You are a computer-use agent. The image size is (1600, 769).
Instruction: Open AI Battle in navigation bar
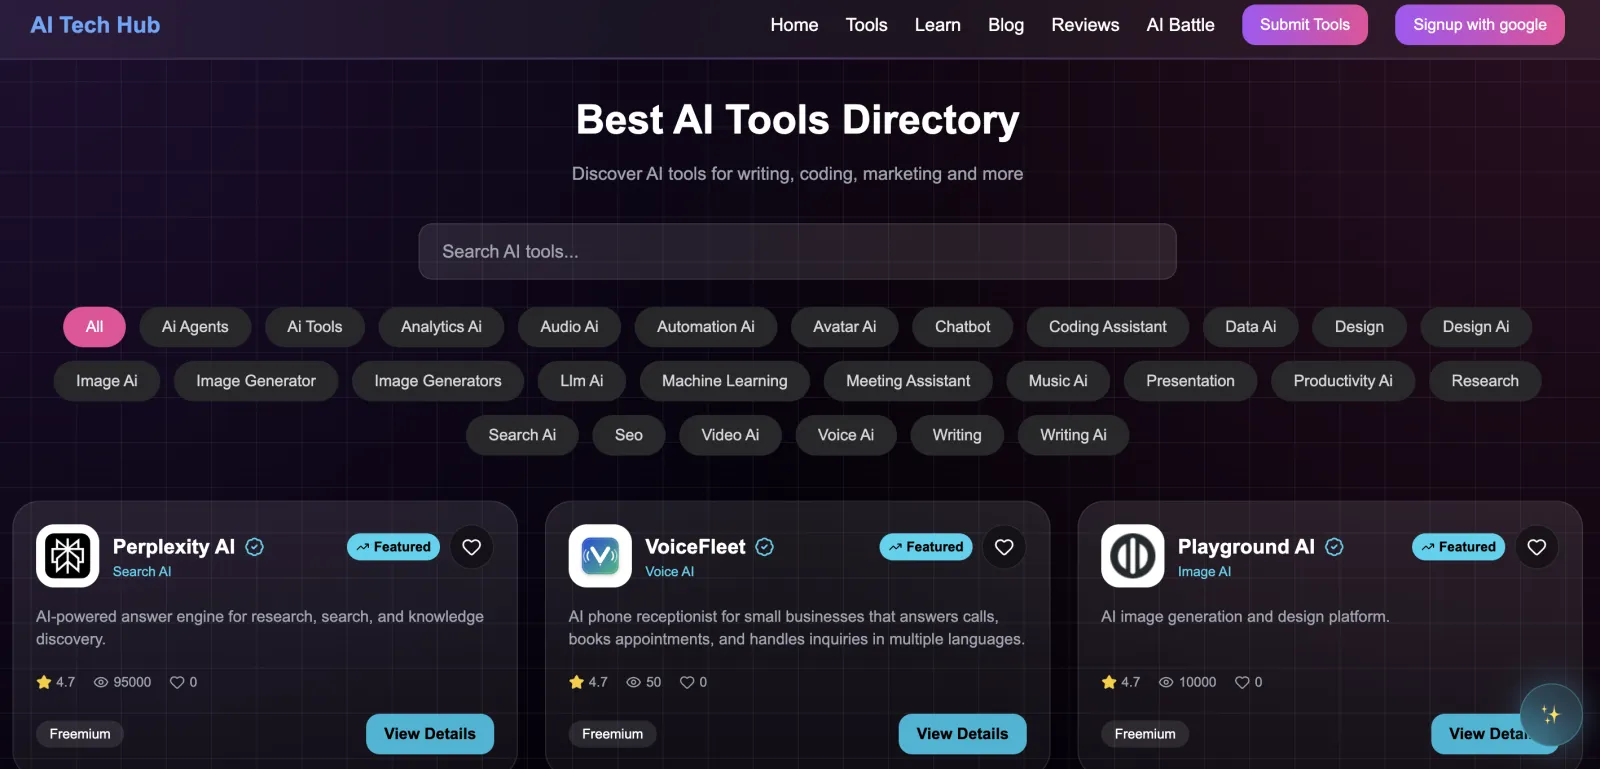(1181, 25)
